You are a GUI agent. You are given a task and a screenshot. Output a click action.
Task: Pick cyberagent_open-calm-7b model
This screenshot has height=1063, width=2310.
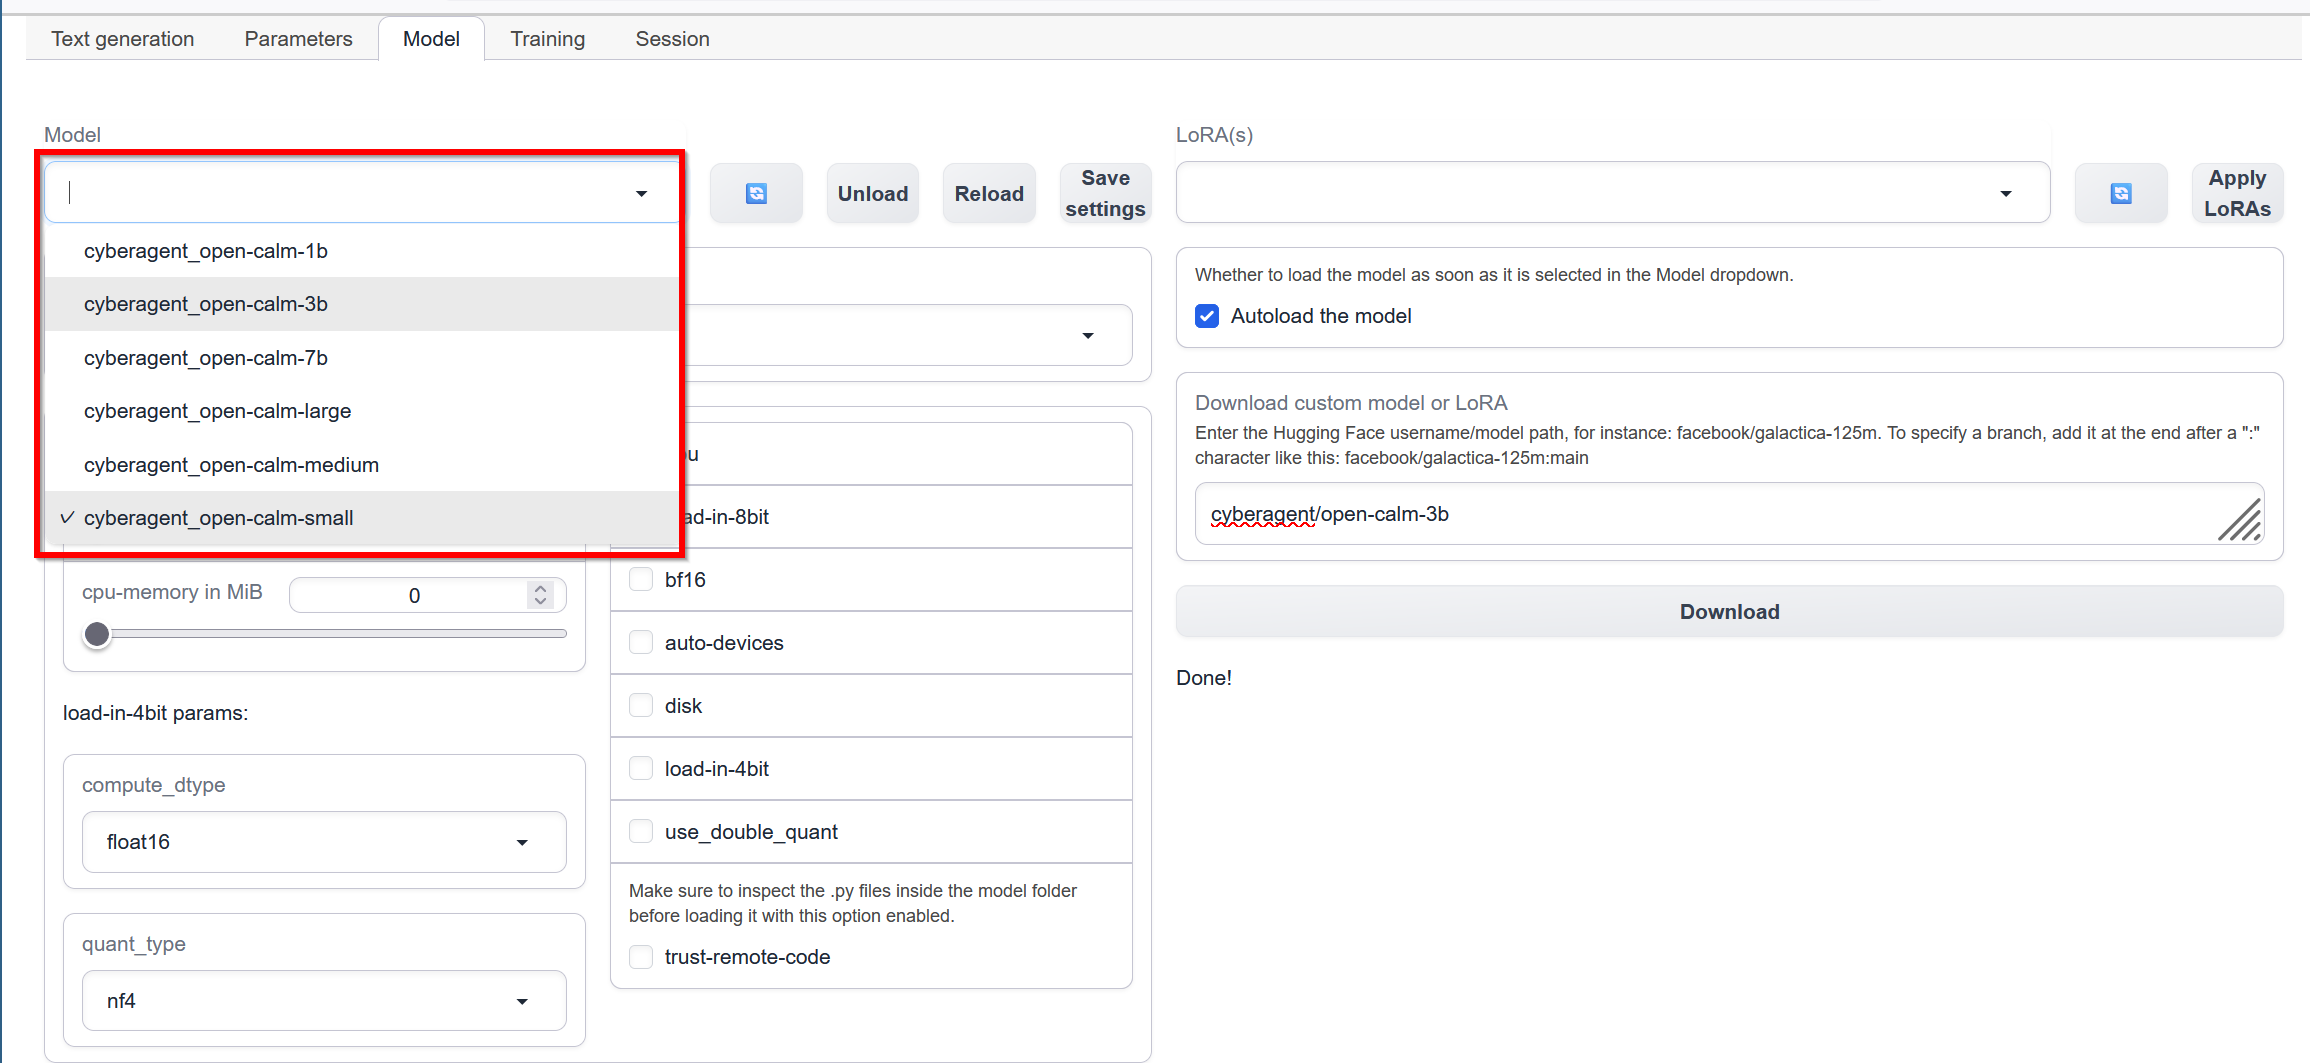point(362,358)
